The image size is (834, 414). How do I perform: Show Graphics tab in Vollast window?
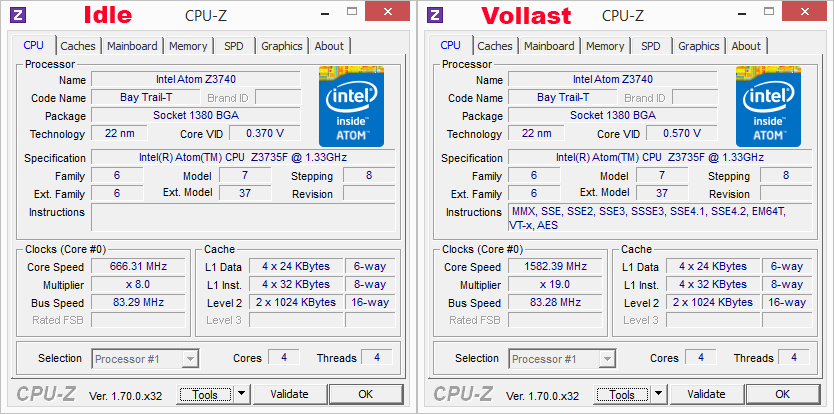(x=698, y=46)
